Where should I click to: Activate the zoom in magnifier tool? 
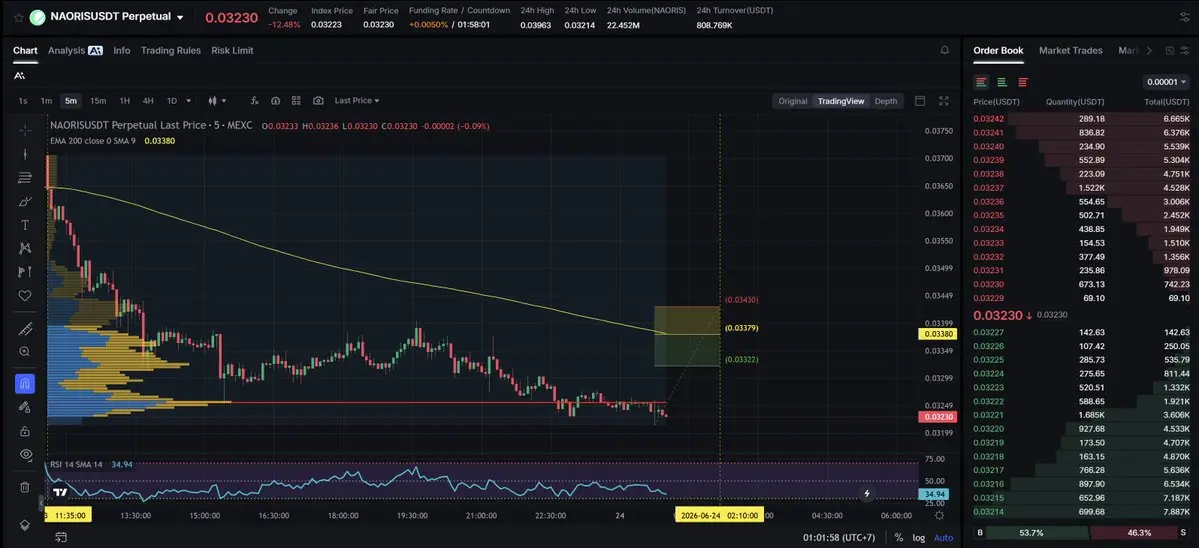point(24,352)
